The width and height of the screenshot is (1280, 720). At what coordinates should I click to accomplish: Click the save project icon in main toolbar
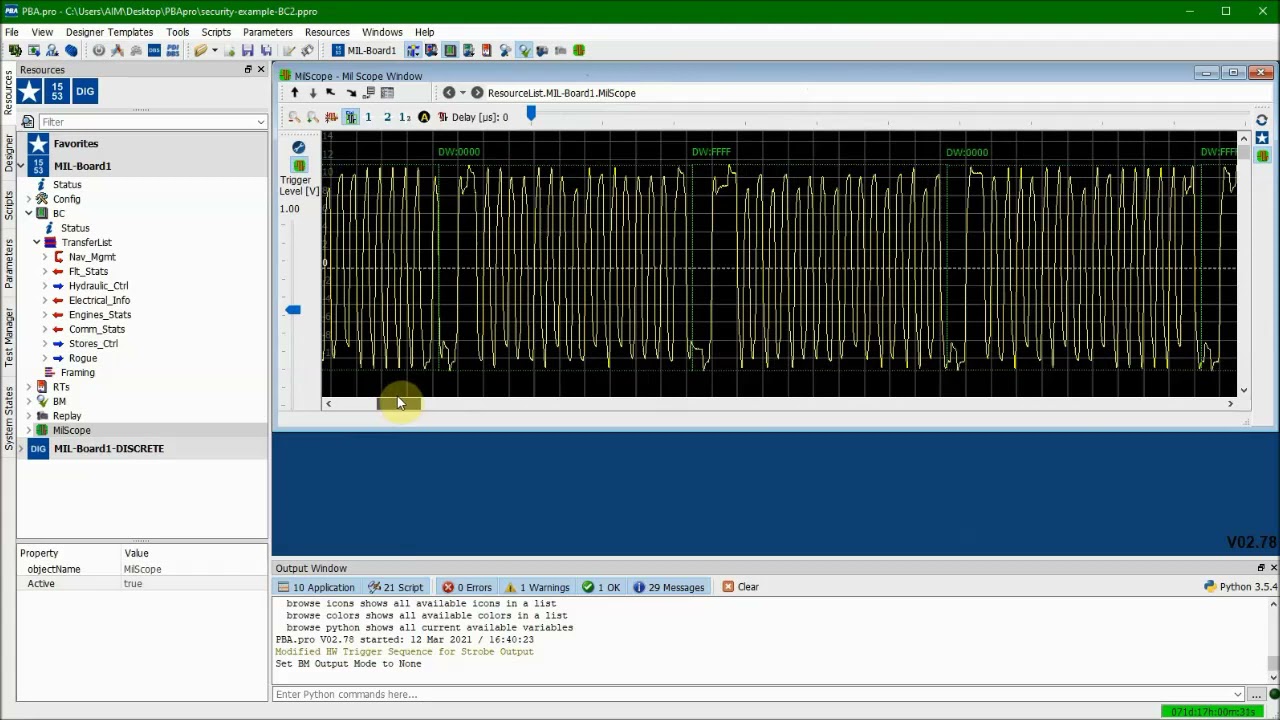pos(248,50)
